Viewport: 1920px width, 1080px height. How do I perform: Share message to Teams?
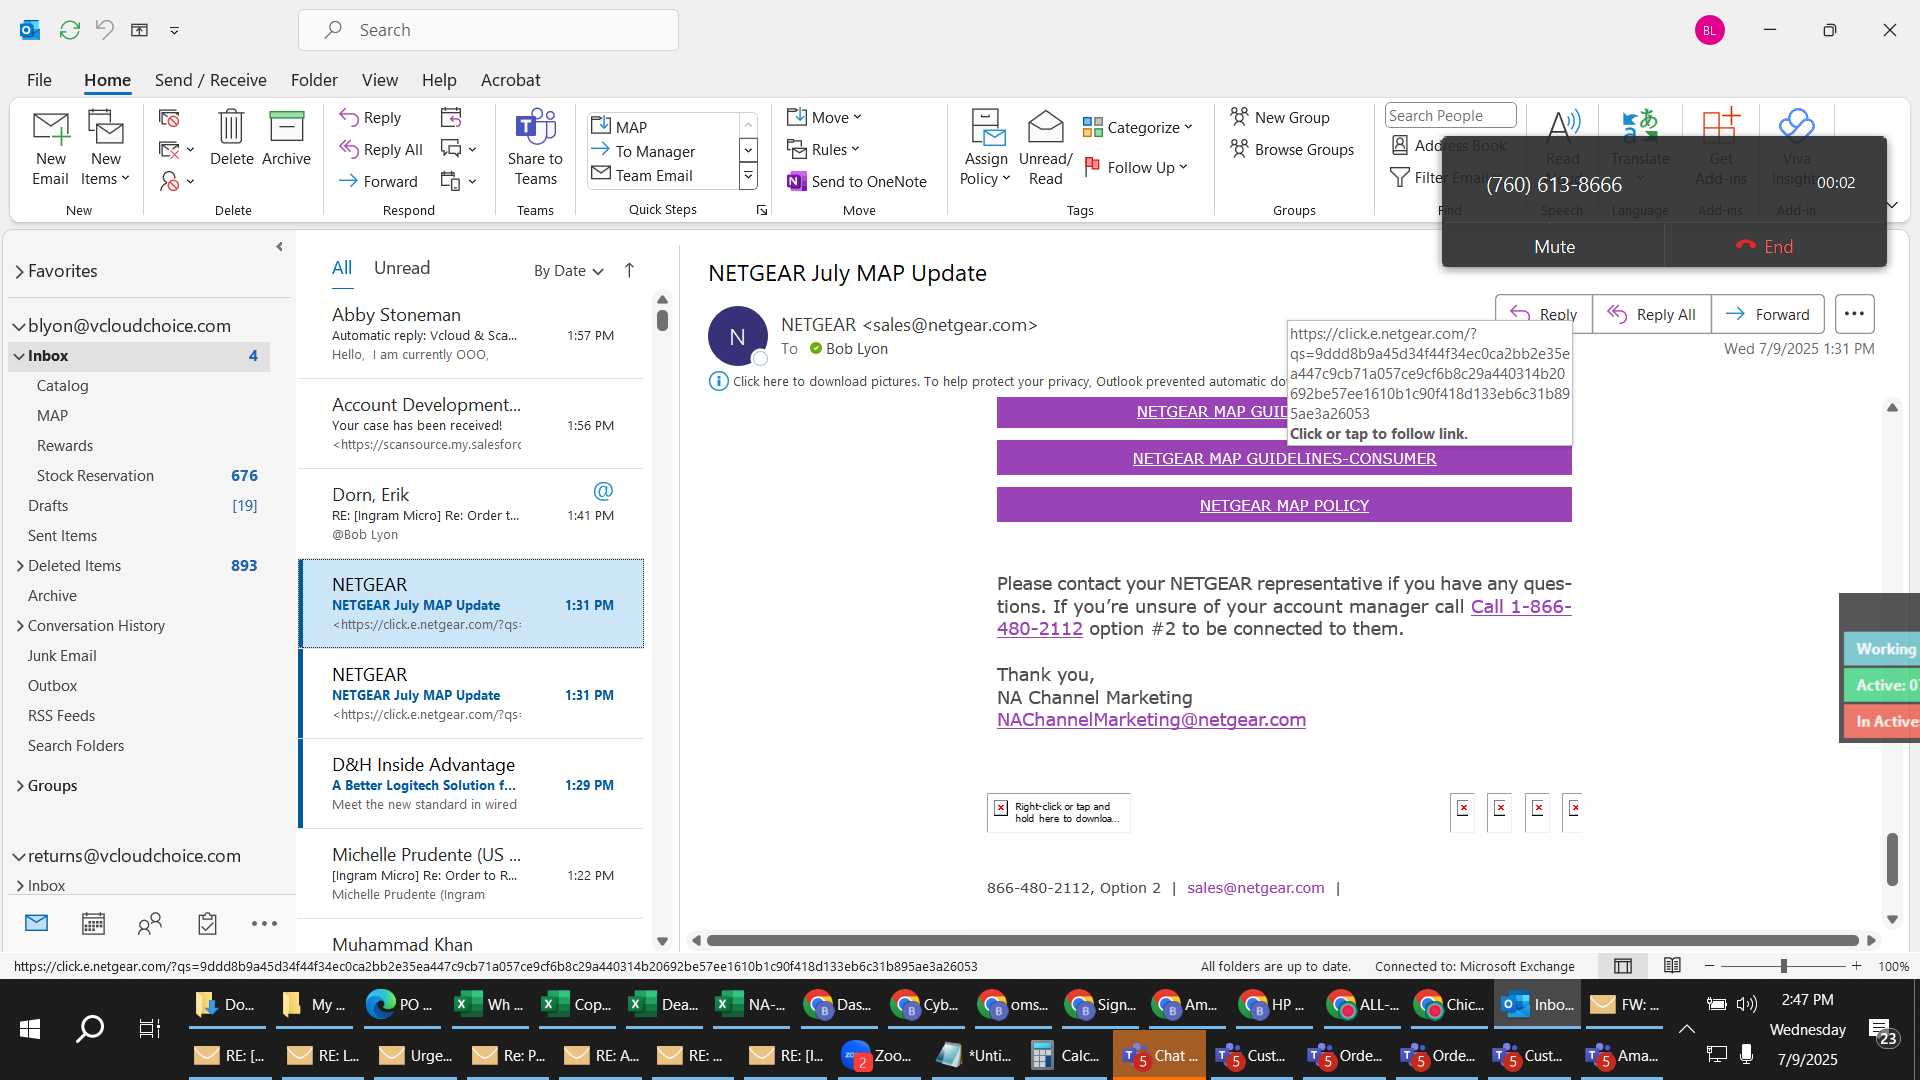(535, 148)
